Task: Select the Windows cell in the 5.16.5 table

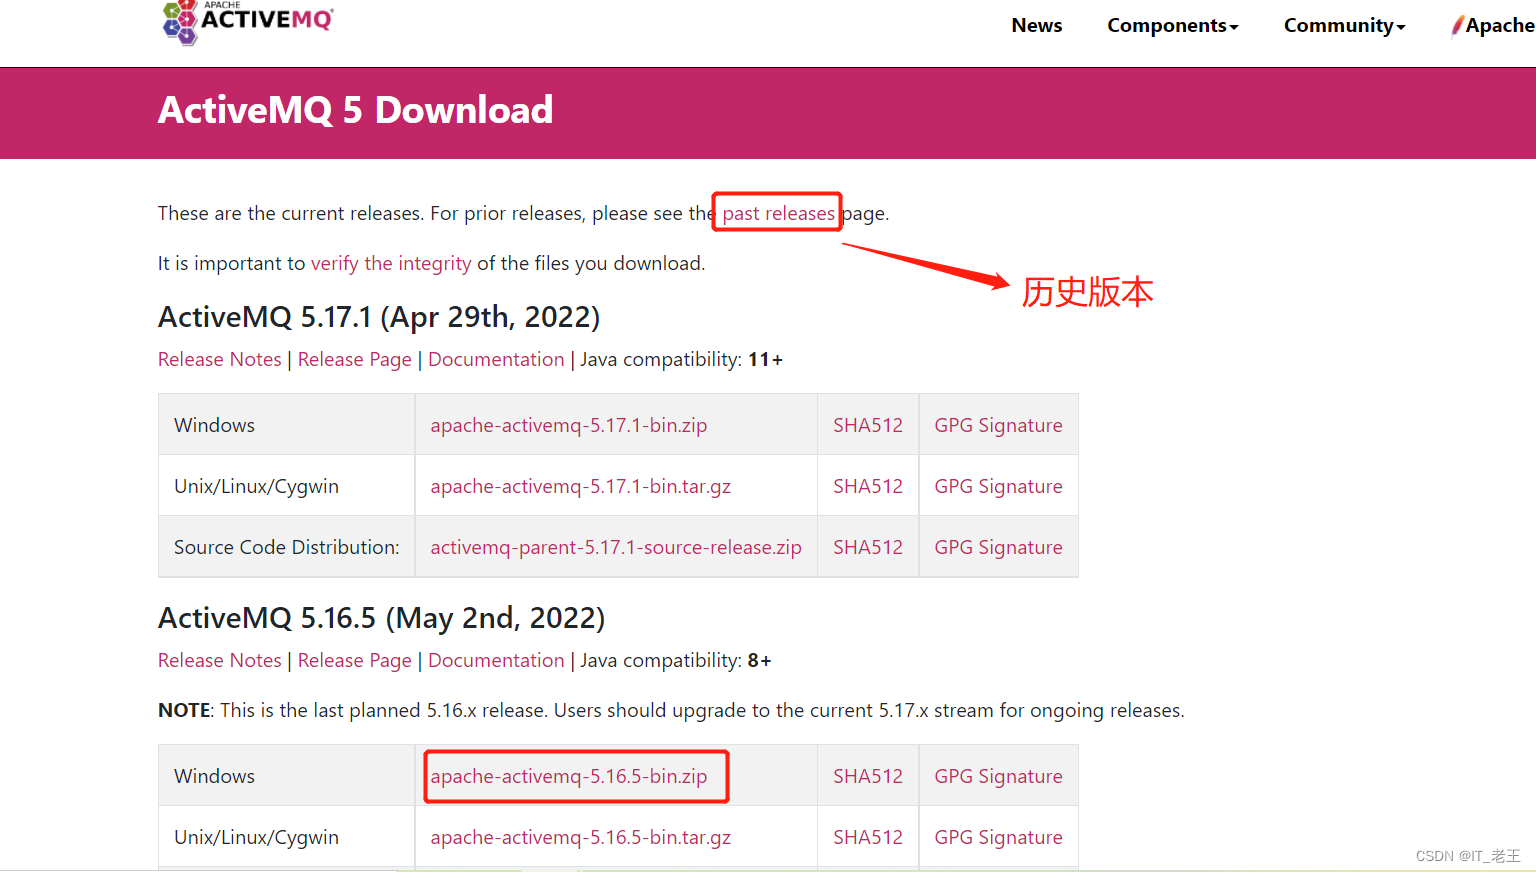Action: 287,776
